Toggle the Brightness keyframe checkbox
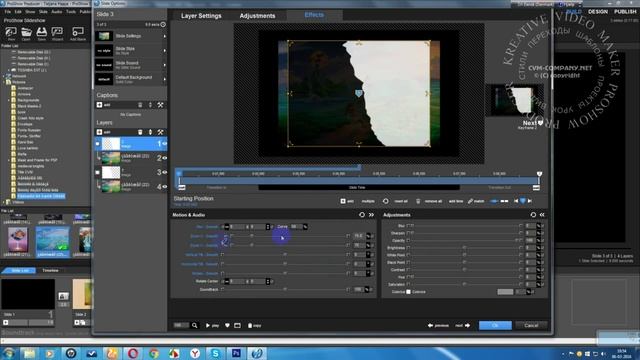Screen dimensions: 640x360 click(x=408, y=248)
